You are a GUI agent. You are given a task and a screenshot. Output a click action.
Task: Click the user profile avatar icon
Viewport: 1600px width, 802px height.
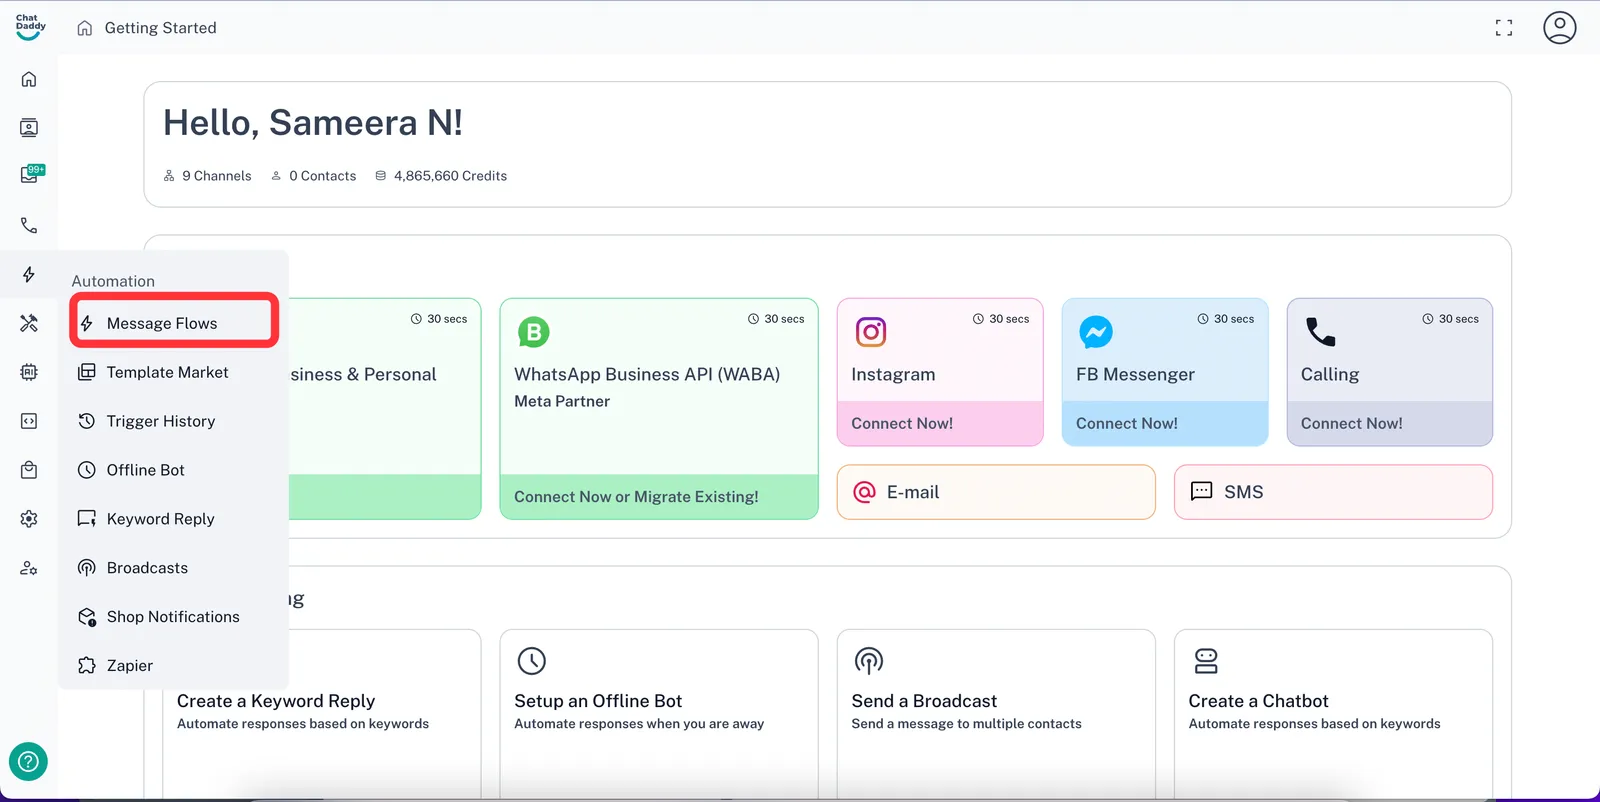(1559, 28)
